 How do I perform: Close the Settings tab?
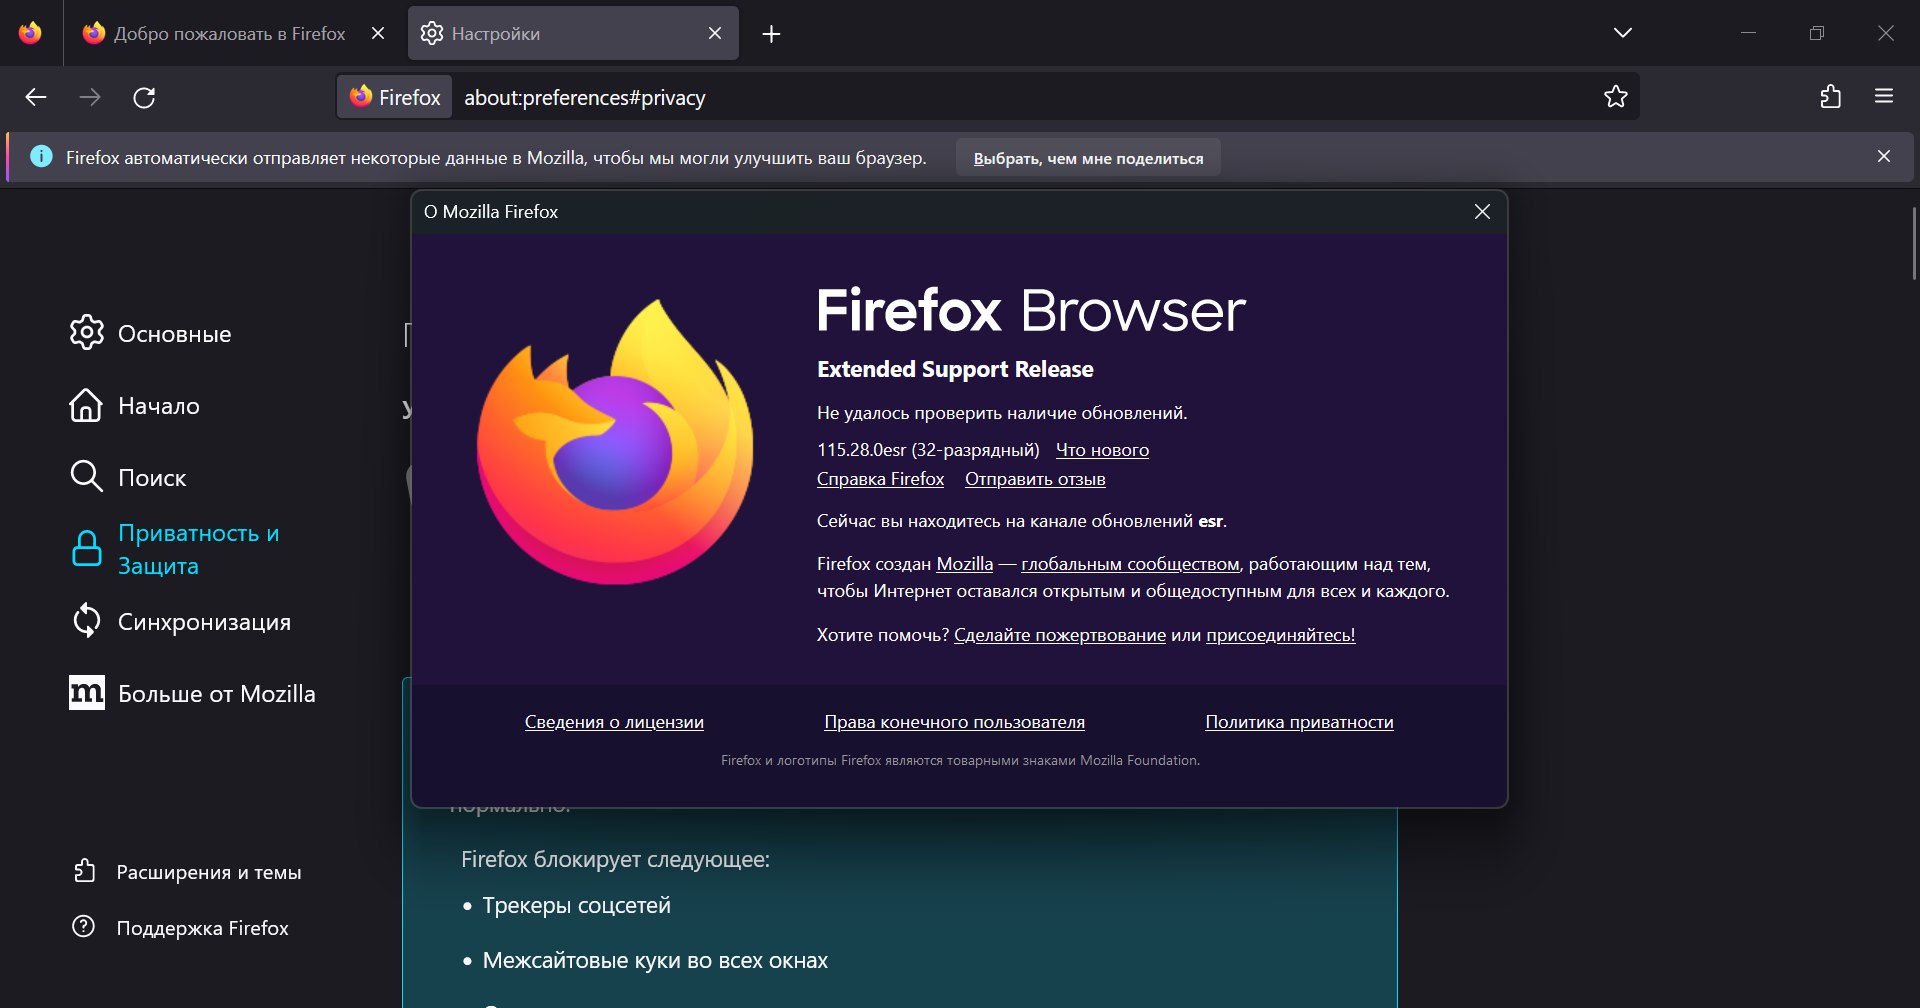pos(715,33)
